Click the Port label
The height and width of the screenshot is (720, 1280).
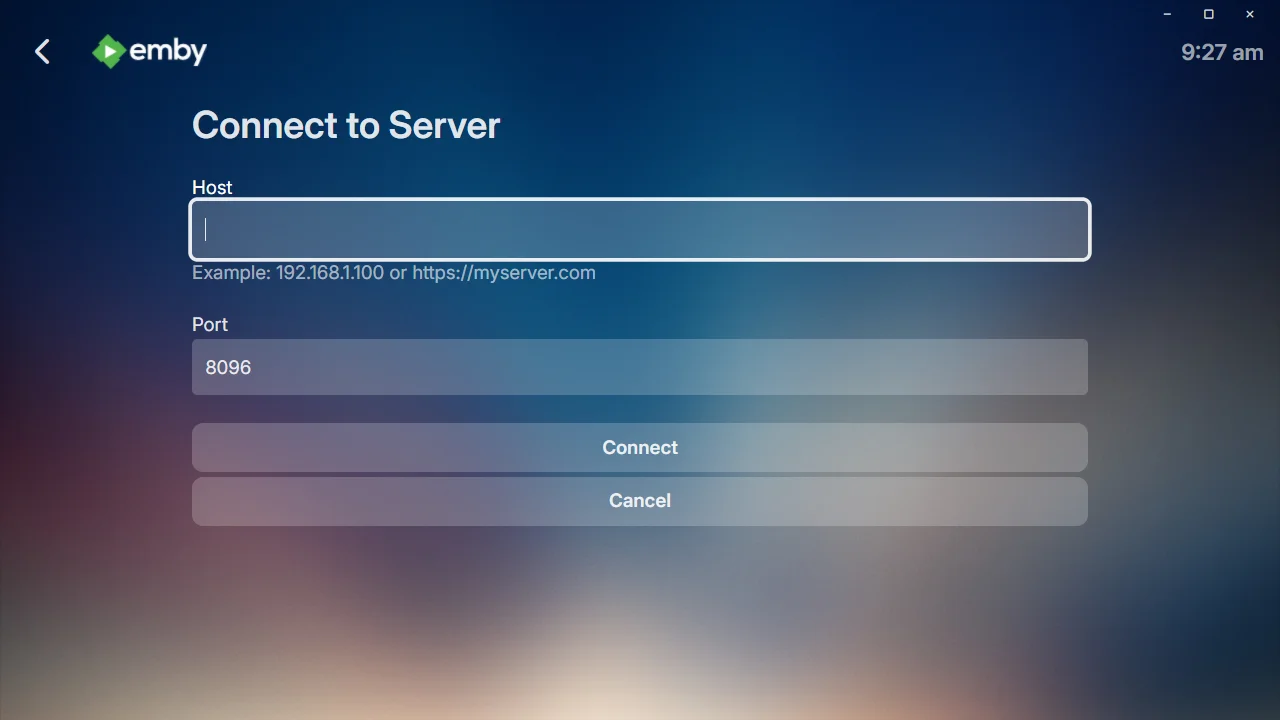(210, 324)
